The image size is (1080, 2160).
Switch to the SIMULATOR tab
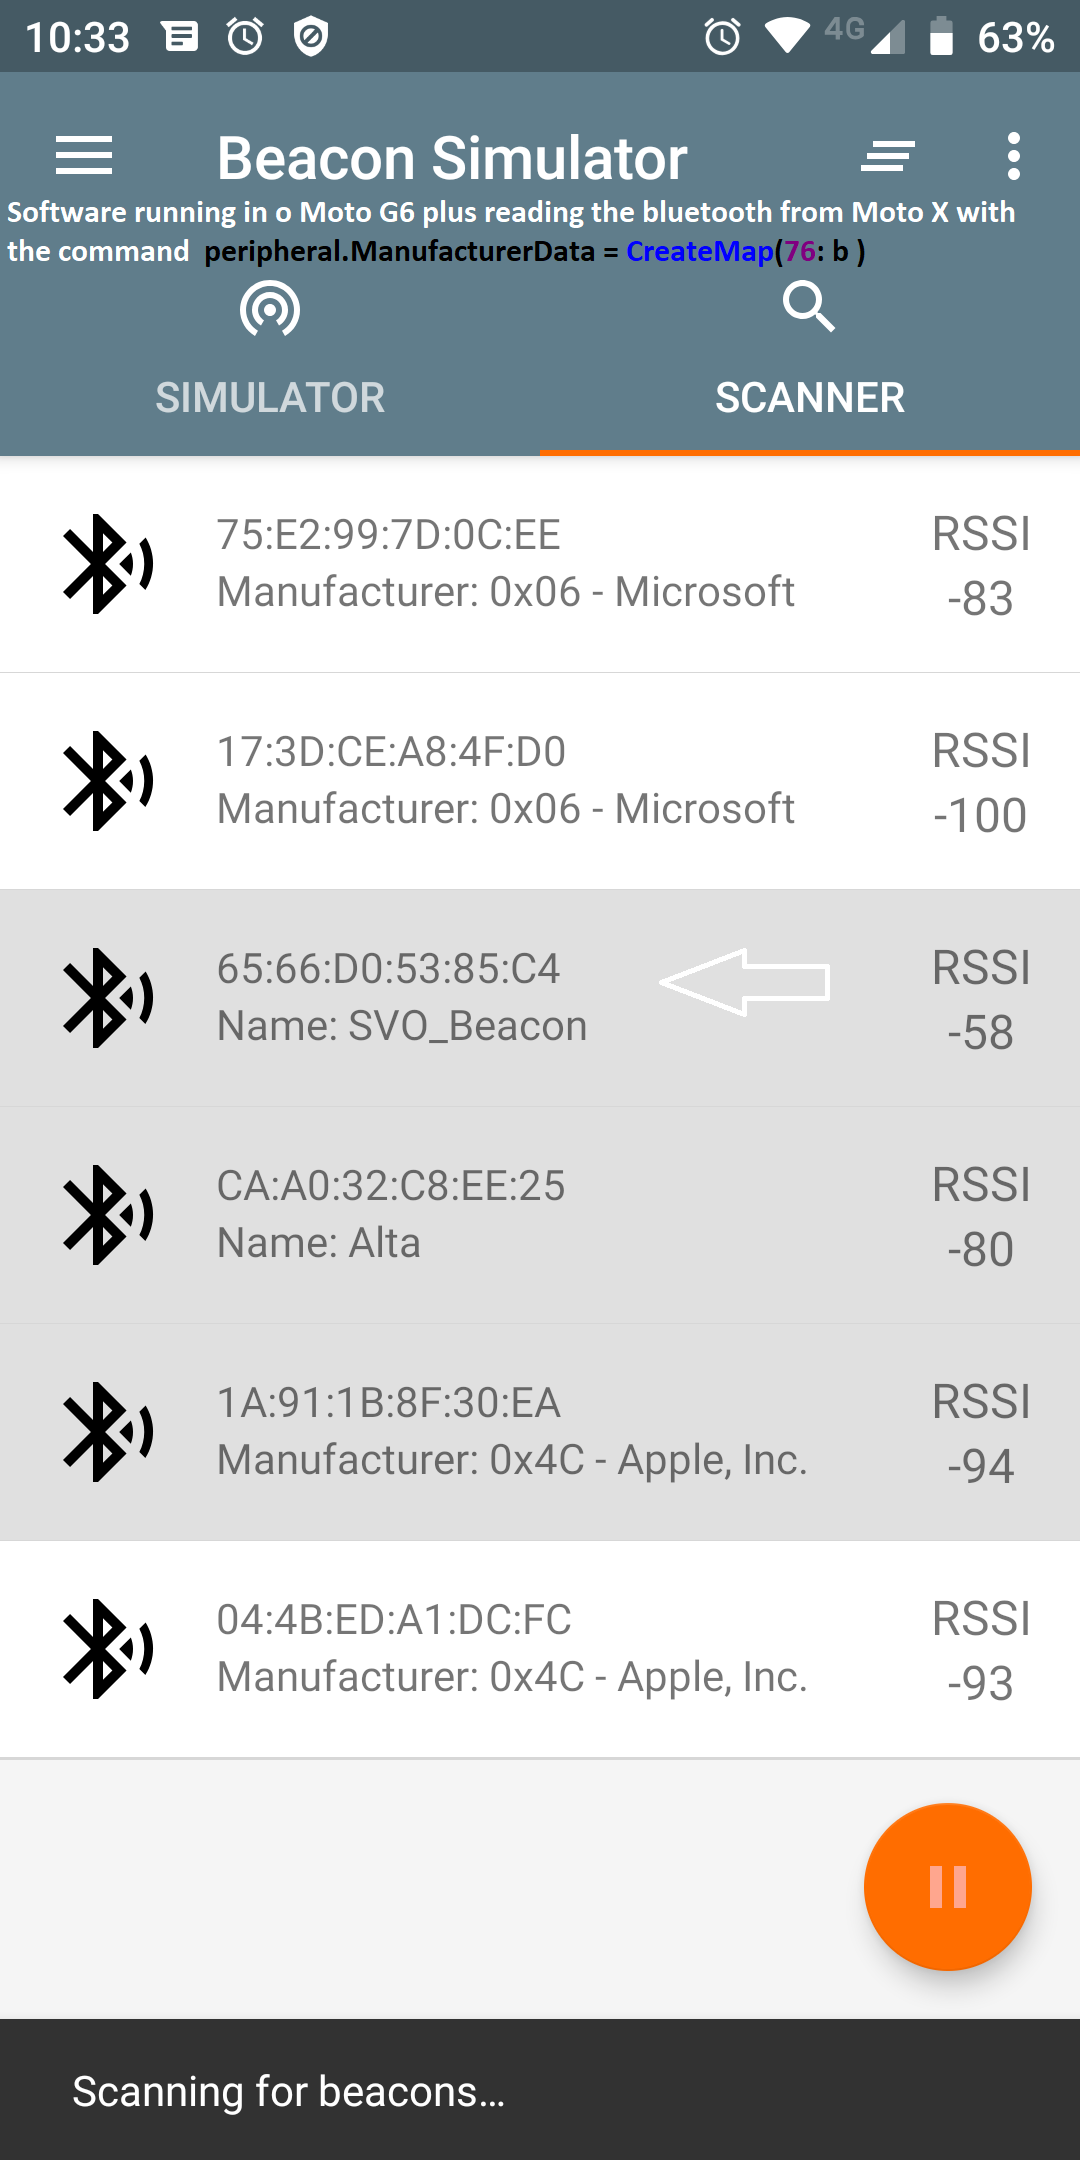point(270,398)
